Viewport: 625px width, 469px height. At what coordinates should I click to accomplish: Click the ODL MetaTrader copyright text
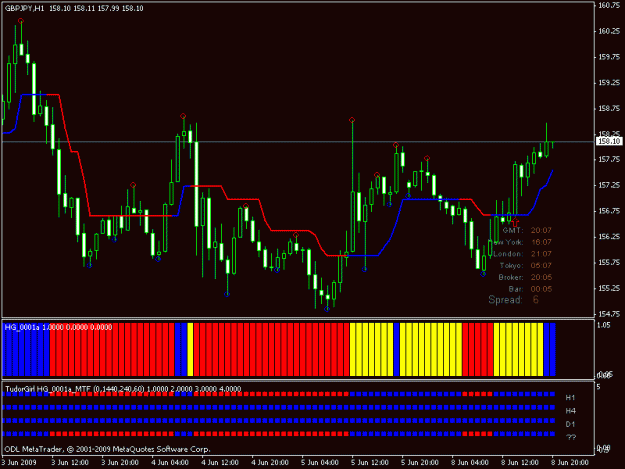[108, 449]
